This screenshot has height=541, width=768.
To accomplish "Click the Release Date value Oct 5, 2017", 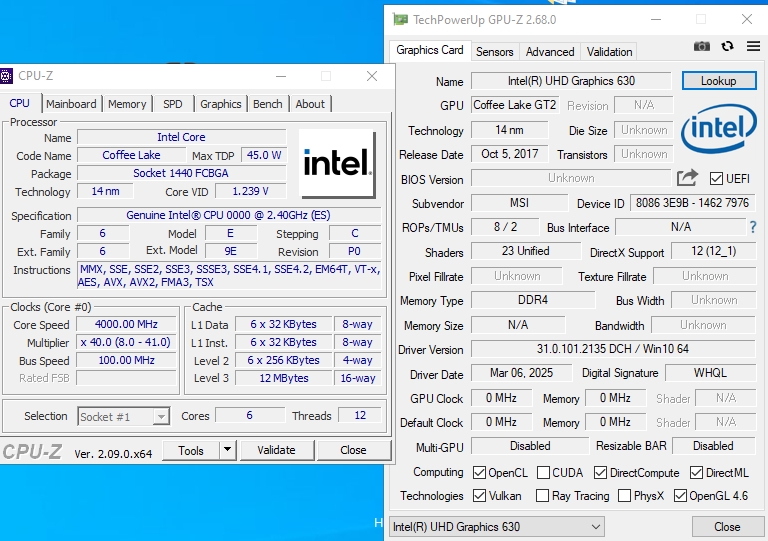I will (509, 154).
